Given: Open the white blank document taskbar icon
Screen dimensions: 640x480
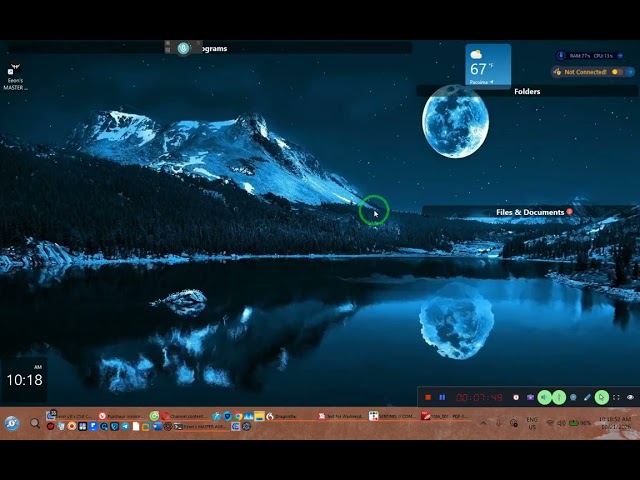Looking at the screenshot, I should coord(136,427).
